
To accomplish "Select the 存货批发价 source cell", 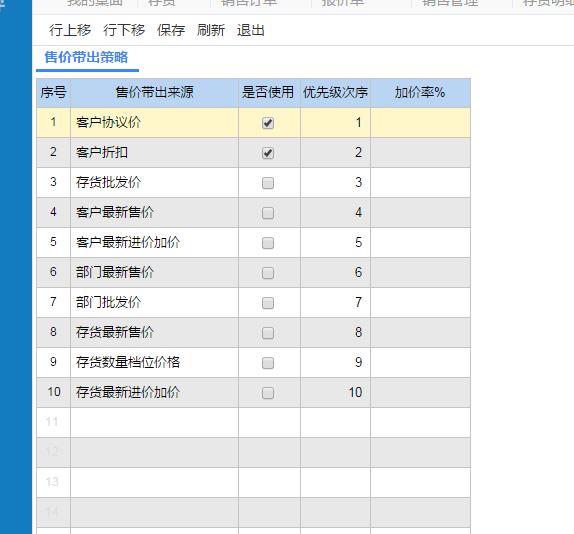I will (154, 183).
